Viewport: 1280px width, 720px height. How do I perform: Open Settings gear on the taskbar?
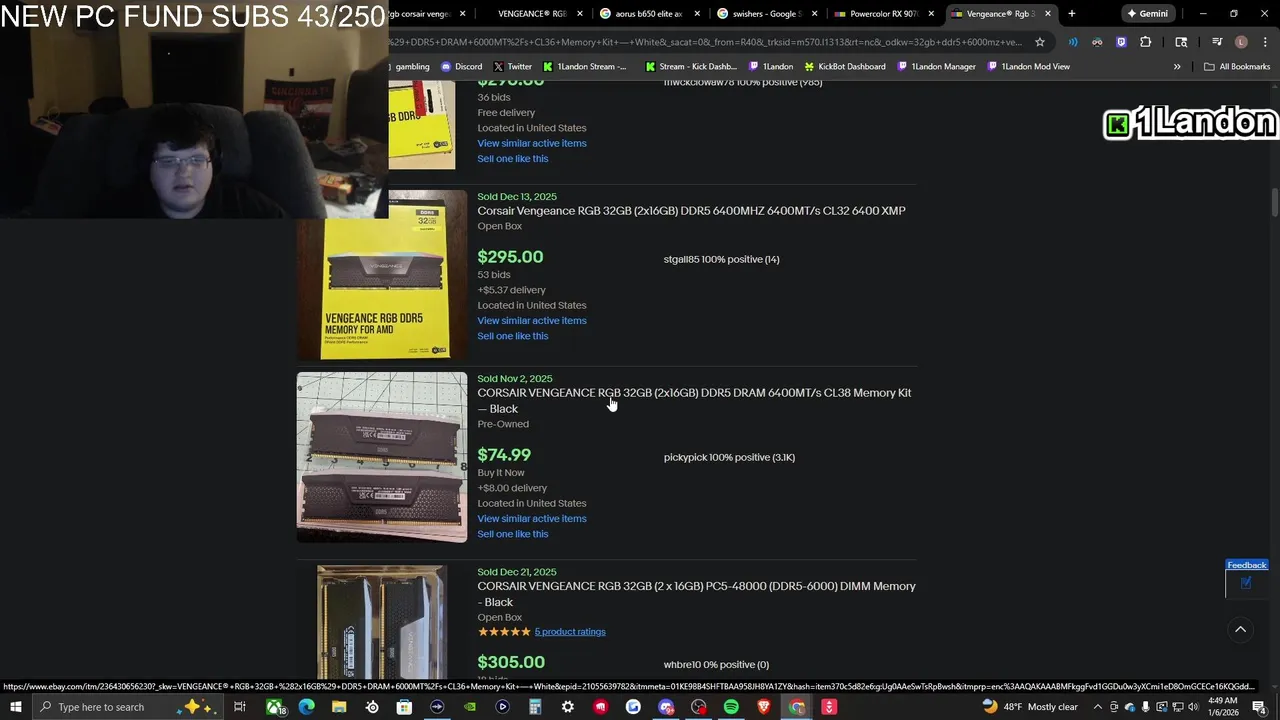click(x=568, y=707)
